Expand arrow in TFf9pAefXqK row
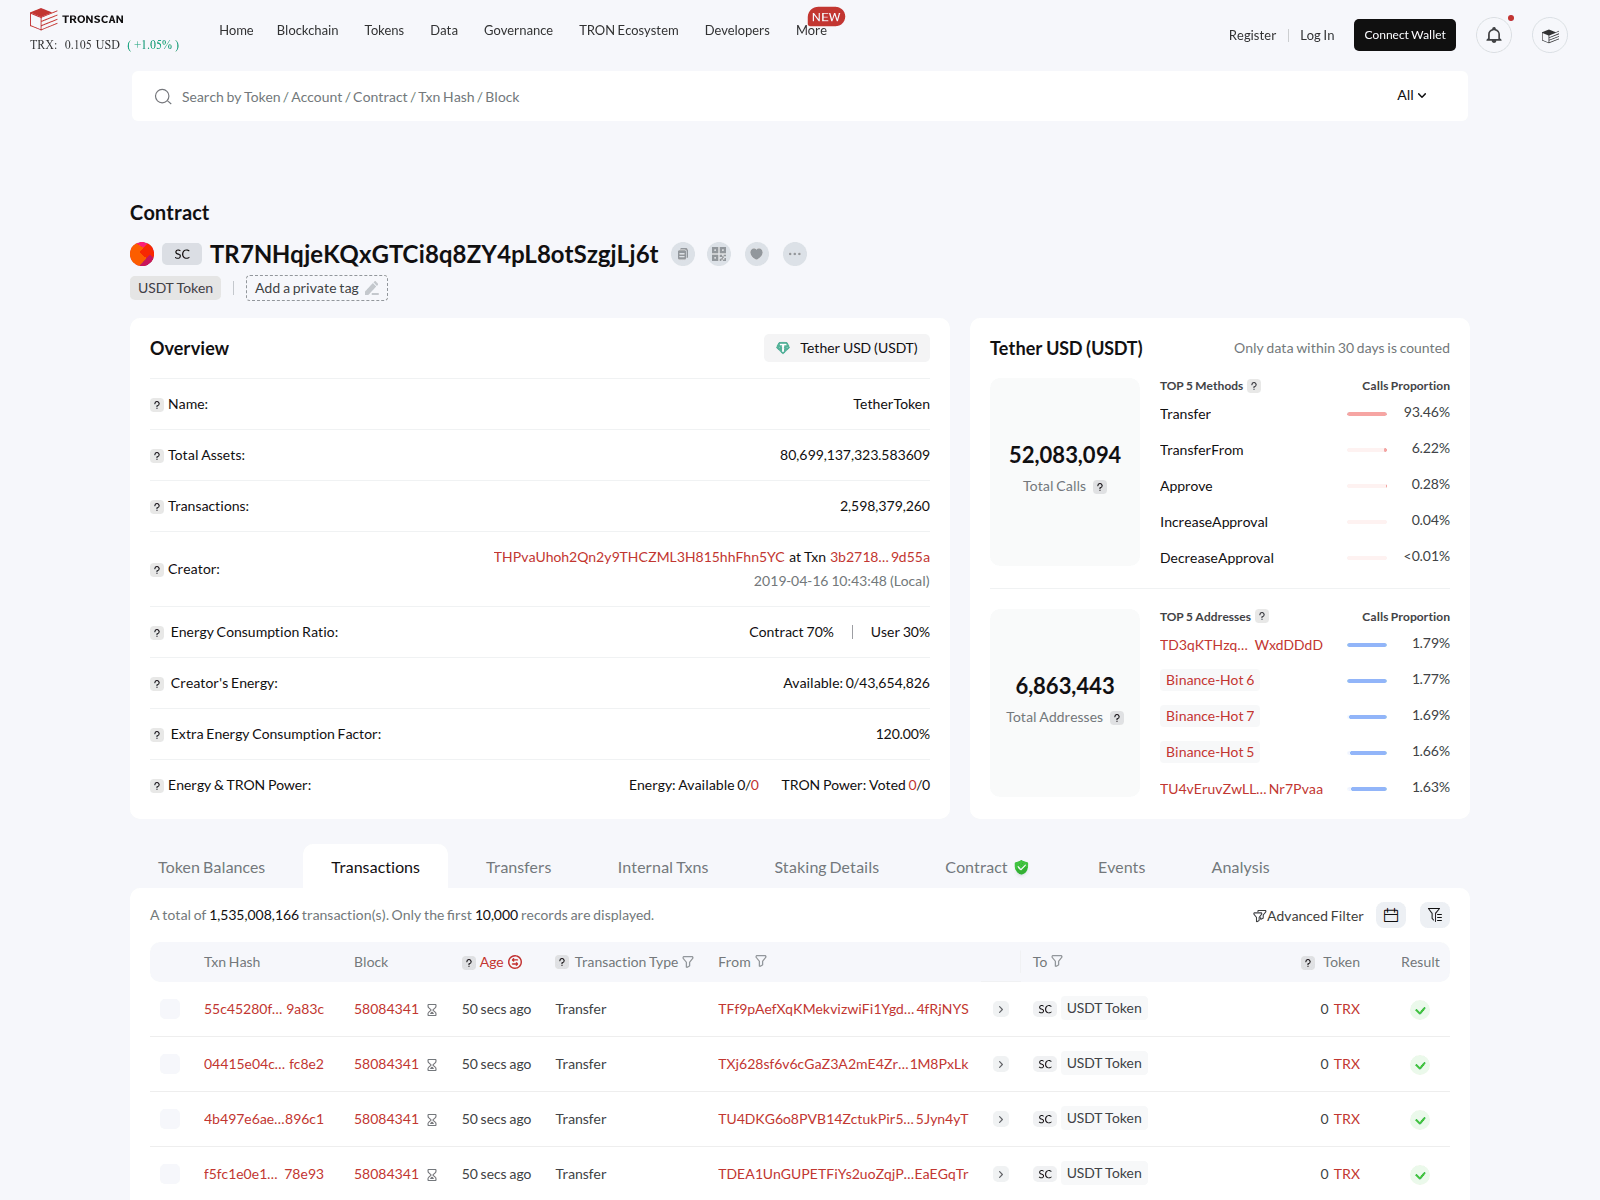Image resolution: width=1600 pixels, height=1200 pixels. tap(1000, 1009)
